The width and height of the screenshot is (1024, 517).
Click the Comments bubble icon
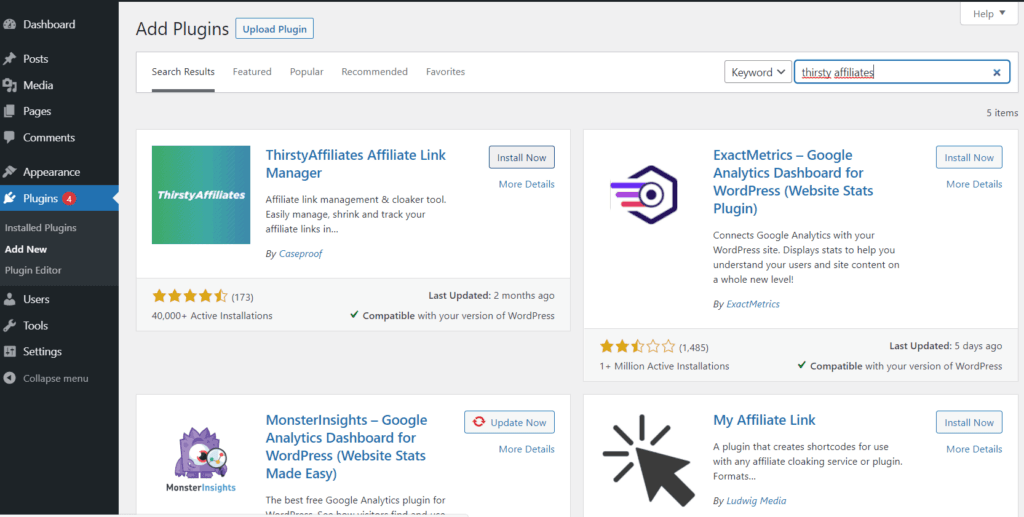tap(9, 138)
